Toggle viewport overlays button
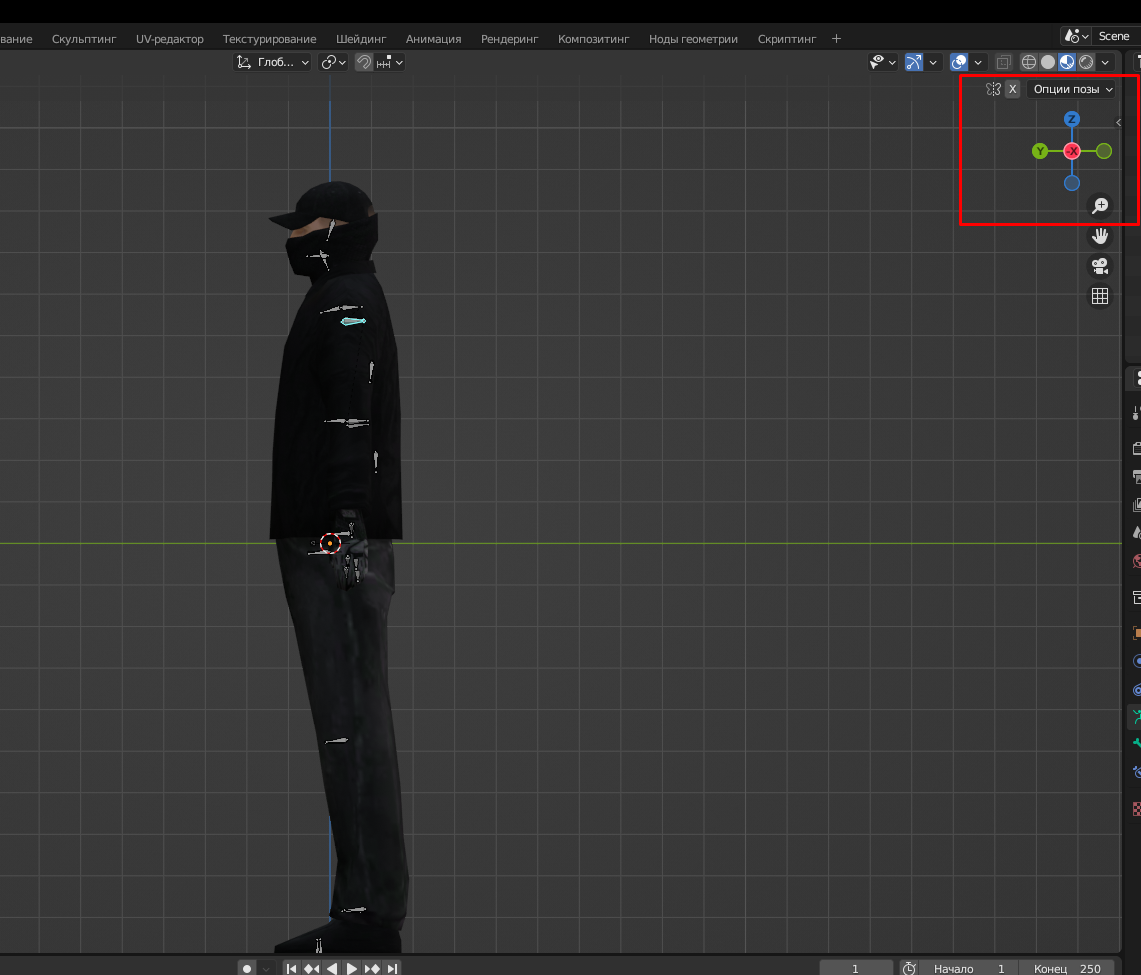 (x=958, y=62)
